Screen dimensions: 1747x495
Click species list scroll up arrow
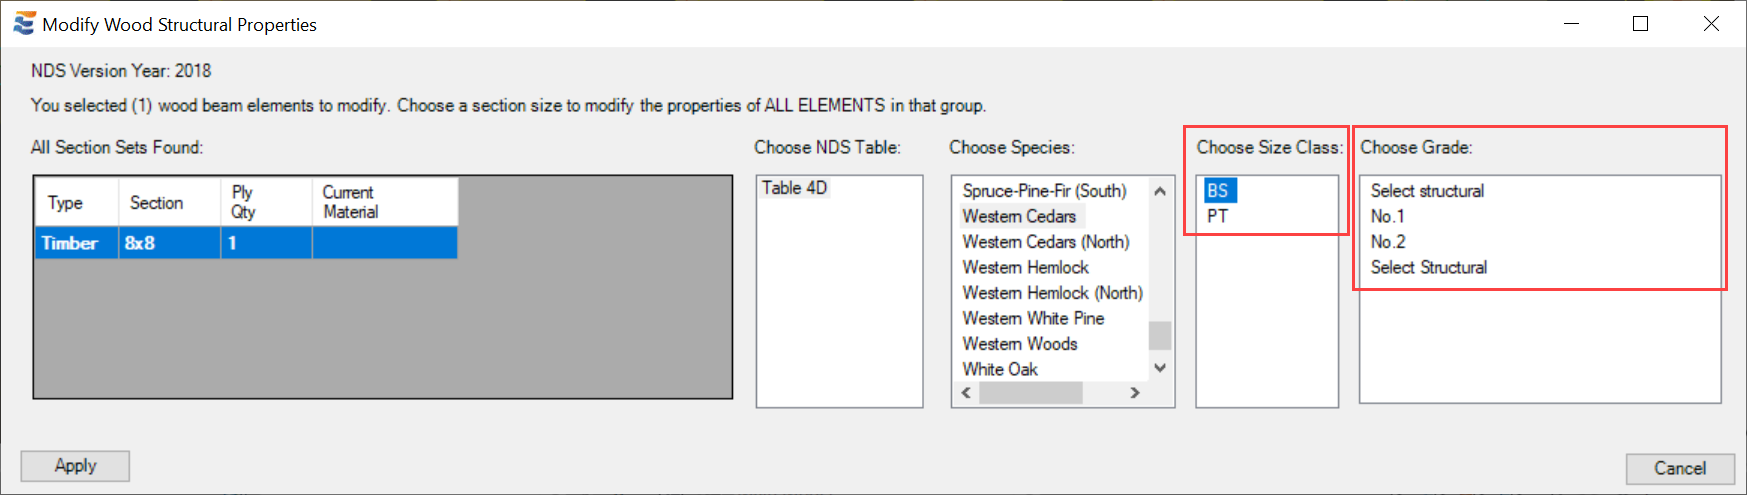(x=1160, y=191)
